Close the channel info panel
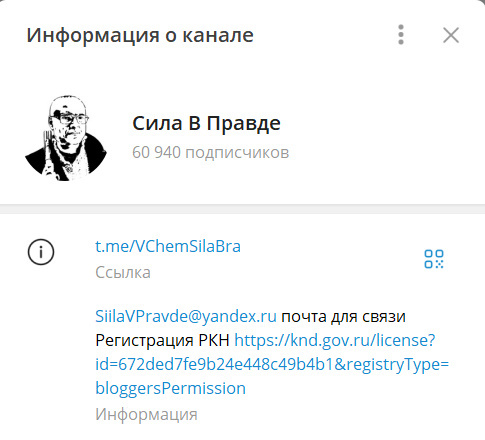 coord(451,35)
